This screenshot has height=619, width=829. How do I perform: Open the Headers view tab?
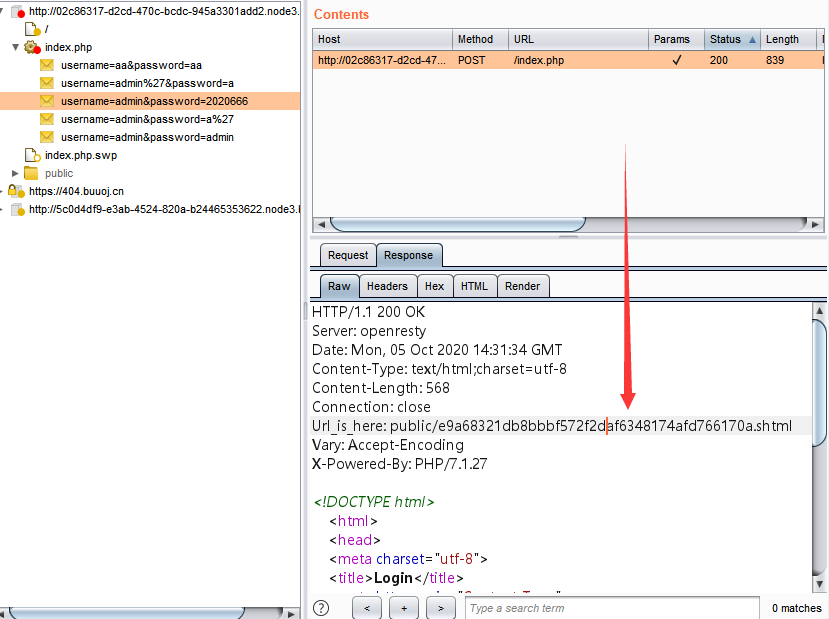[x=388, y=286]
